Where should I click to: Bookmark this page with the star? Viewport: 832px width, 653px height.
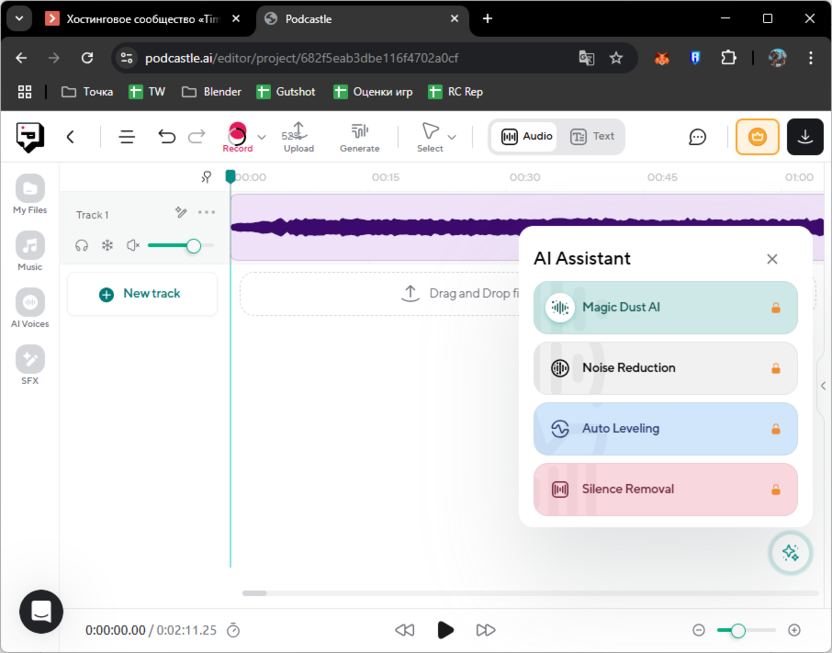(616, 58)
